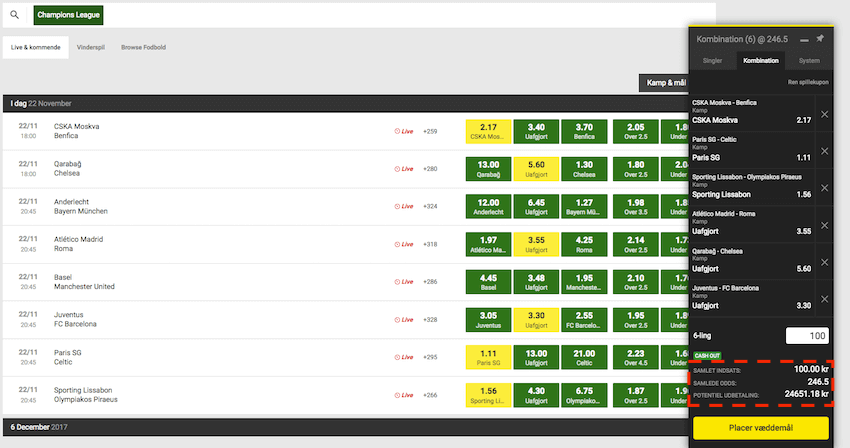
Task: Toggle CSKA Moskva 2.17 odds
Action: 488,131
